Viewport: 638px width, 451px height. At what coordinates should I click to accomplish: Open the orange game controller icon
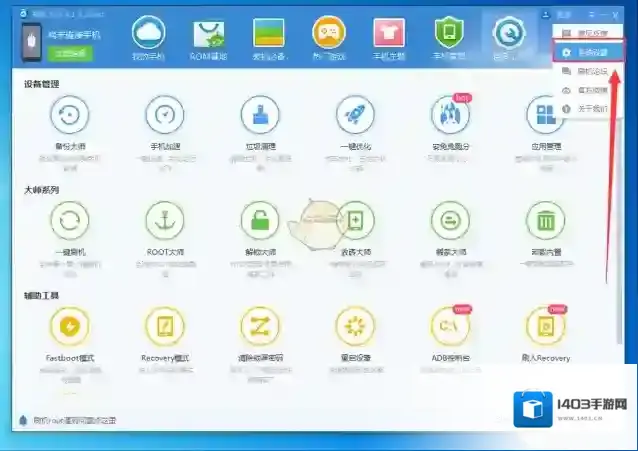pos(329,33)
